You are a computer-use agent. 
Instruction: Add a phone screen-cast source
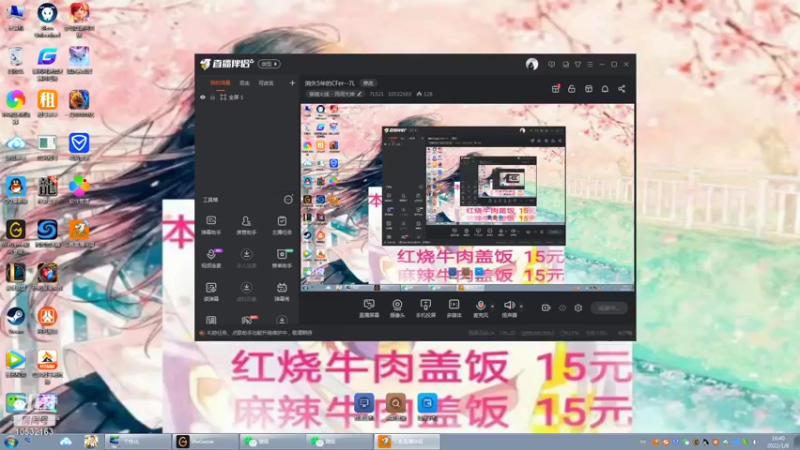(x=426, y=309)
